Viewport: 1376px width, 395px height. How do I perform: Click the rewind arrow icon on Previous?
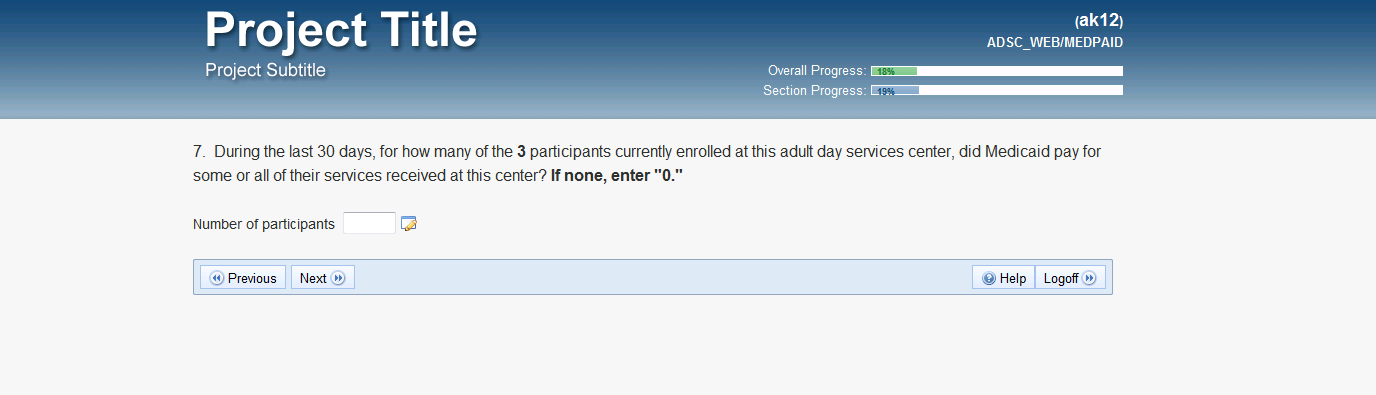[216, 278]
